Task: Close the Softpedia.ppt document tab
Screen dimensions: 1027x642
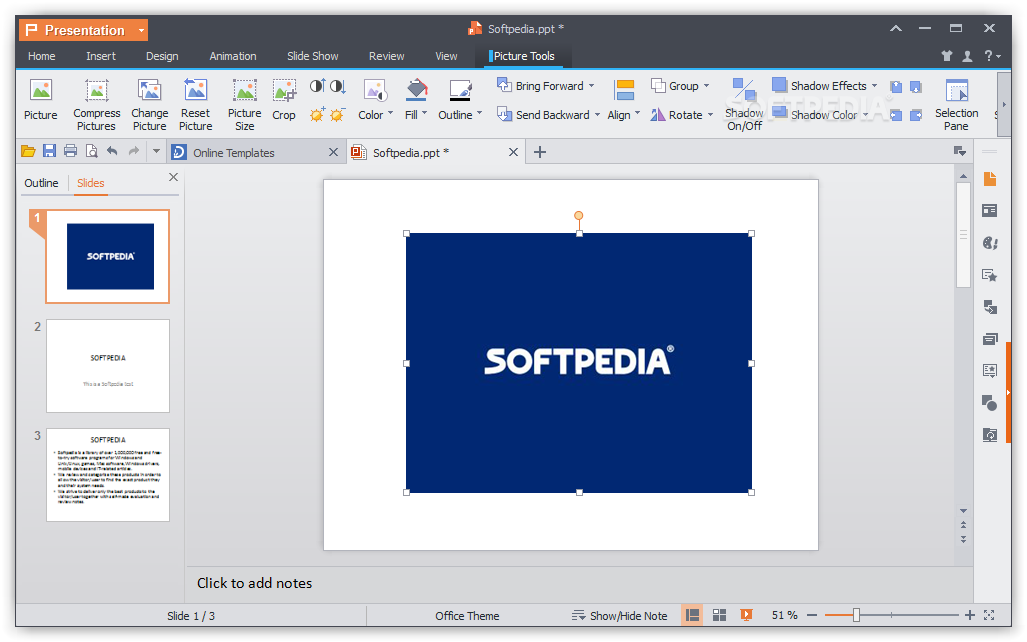Action: (x=514, y=152)
